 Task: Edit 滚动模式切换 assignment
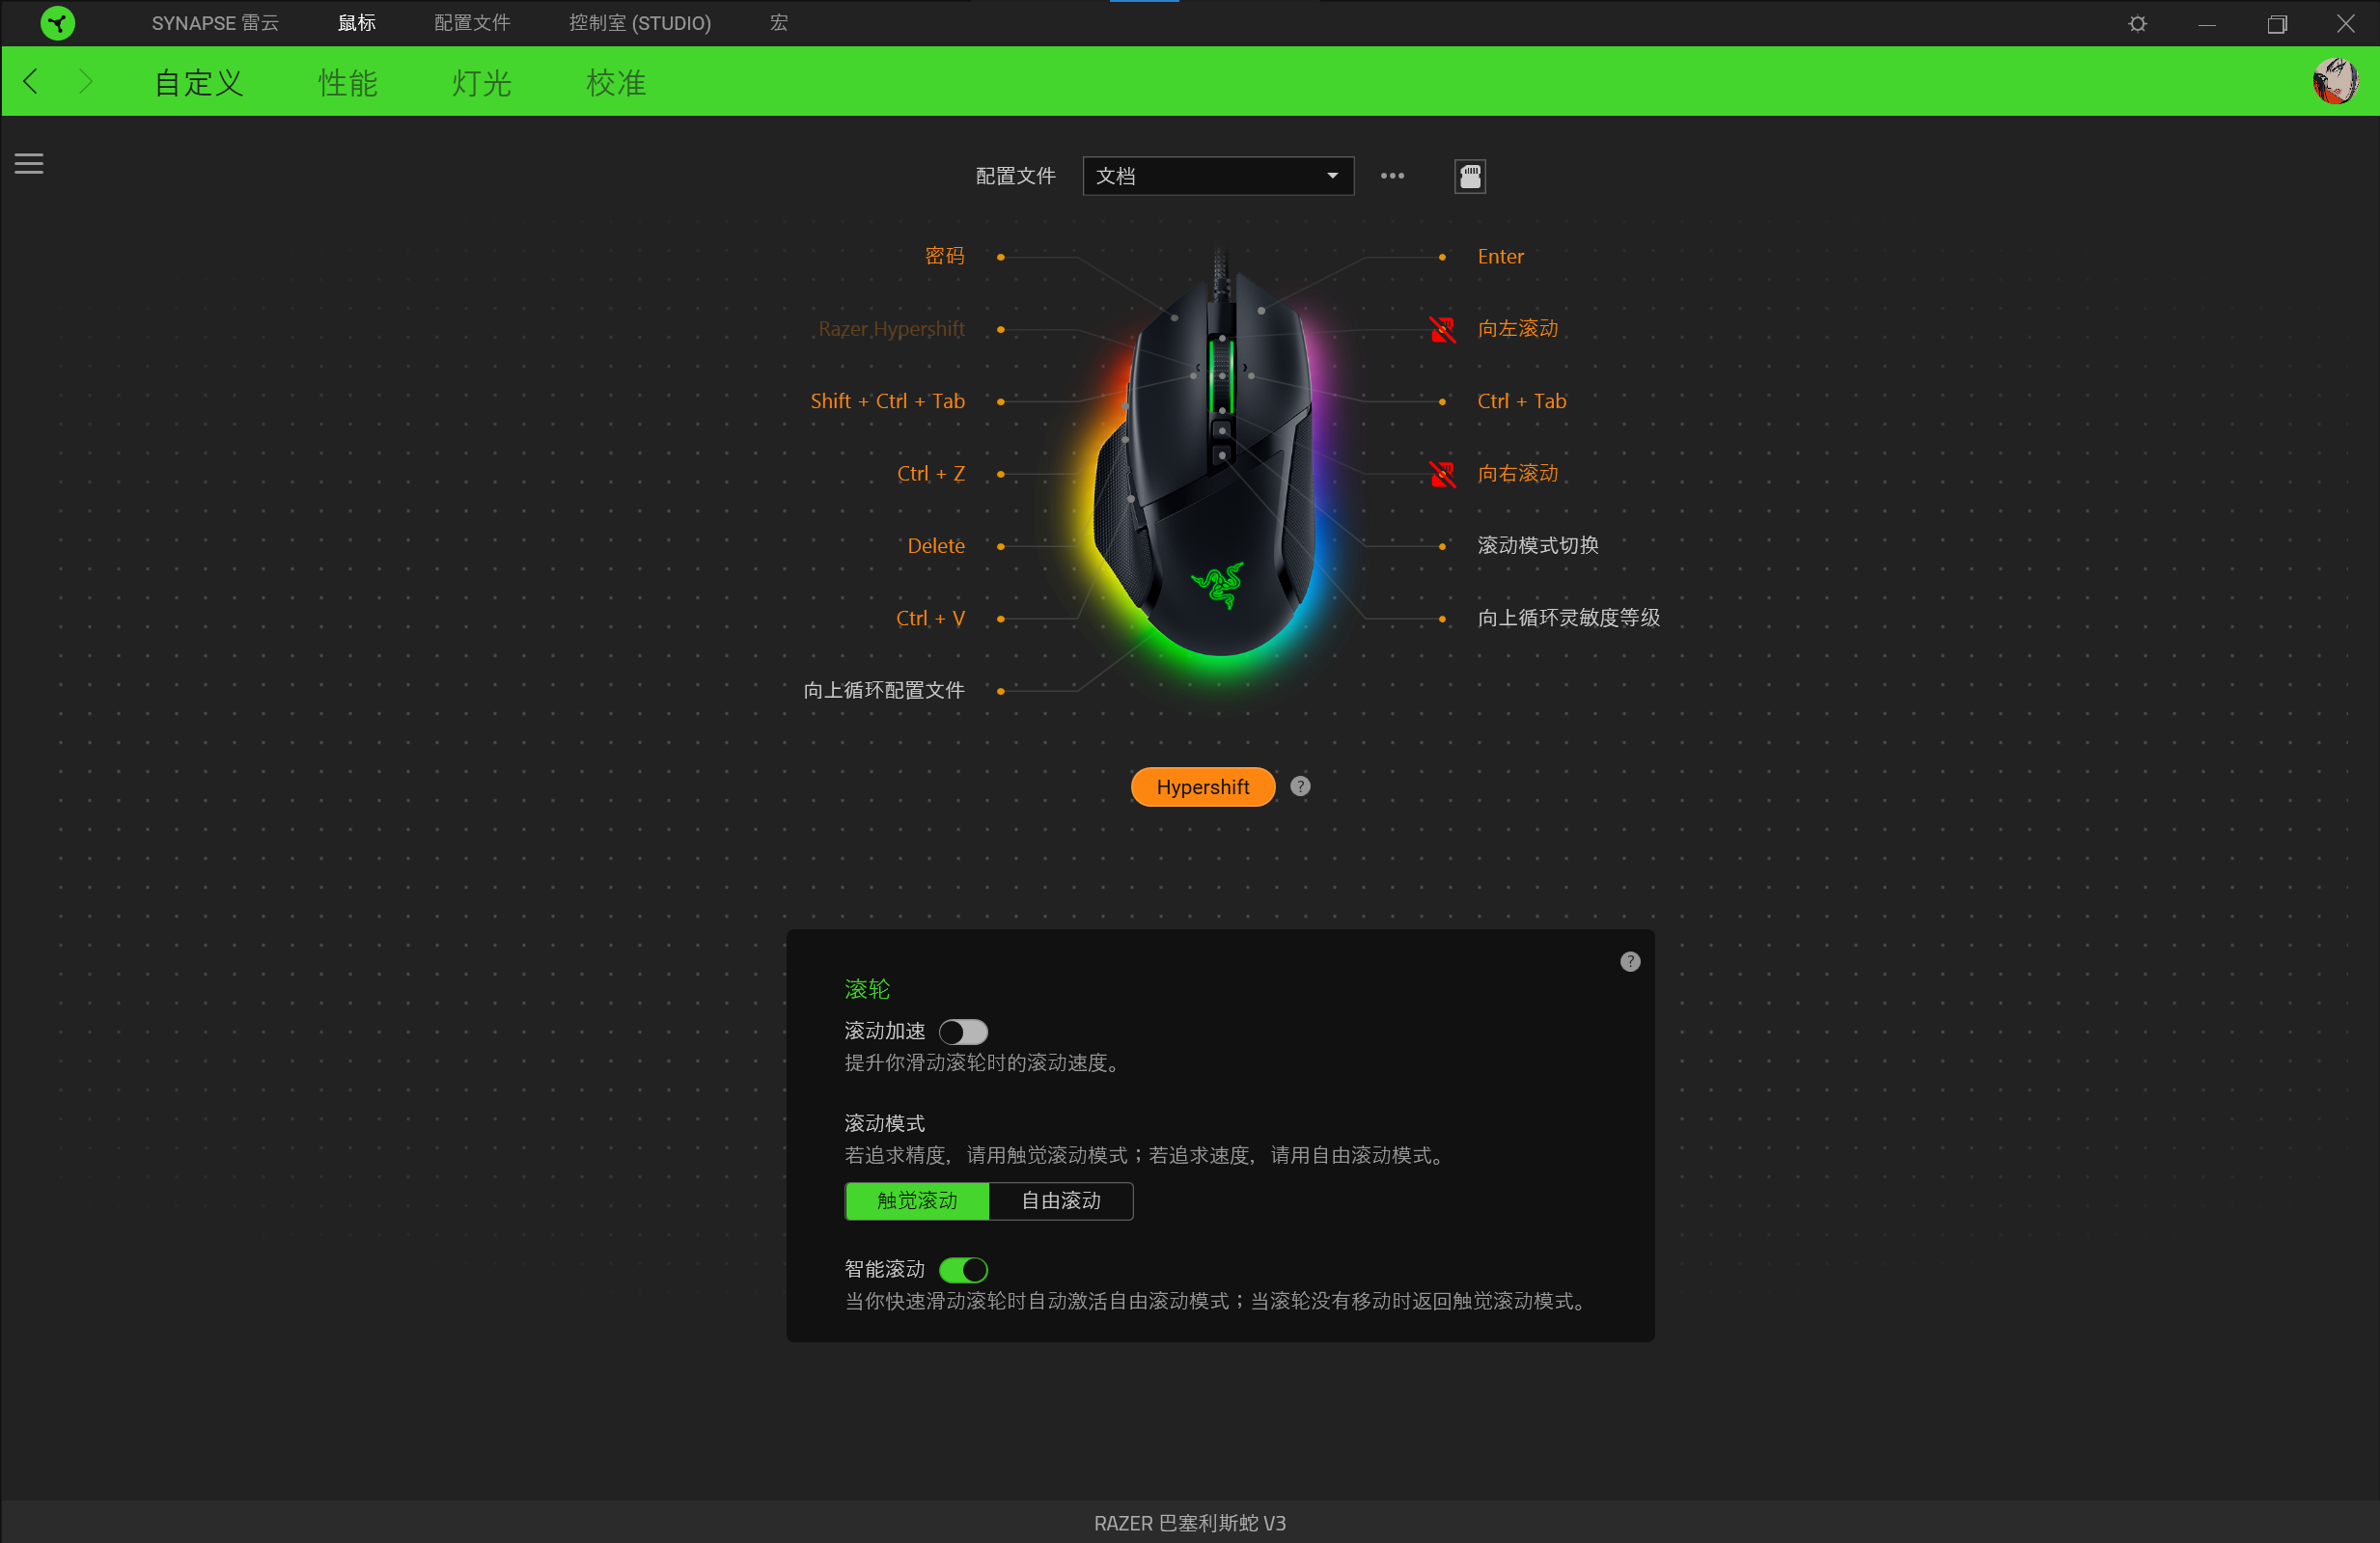tap(1538, 546)
